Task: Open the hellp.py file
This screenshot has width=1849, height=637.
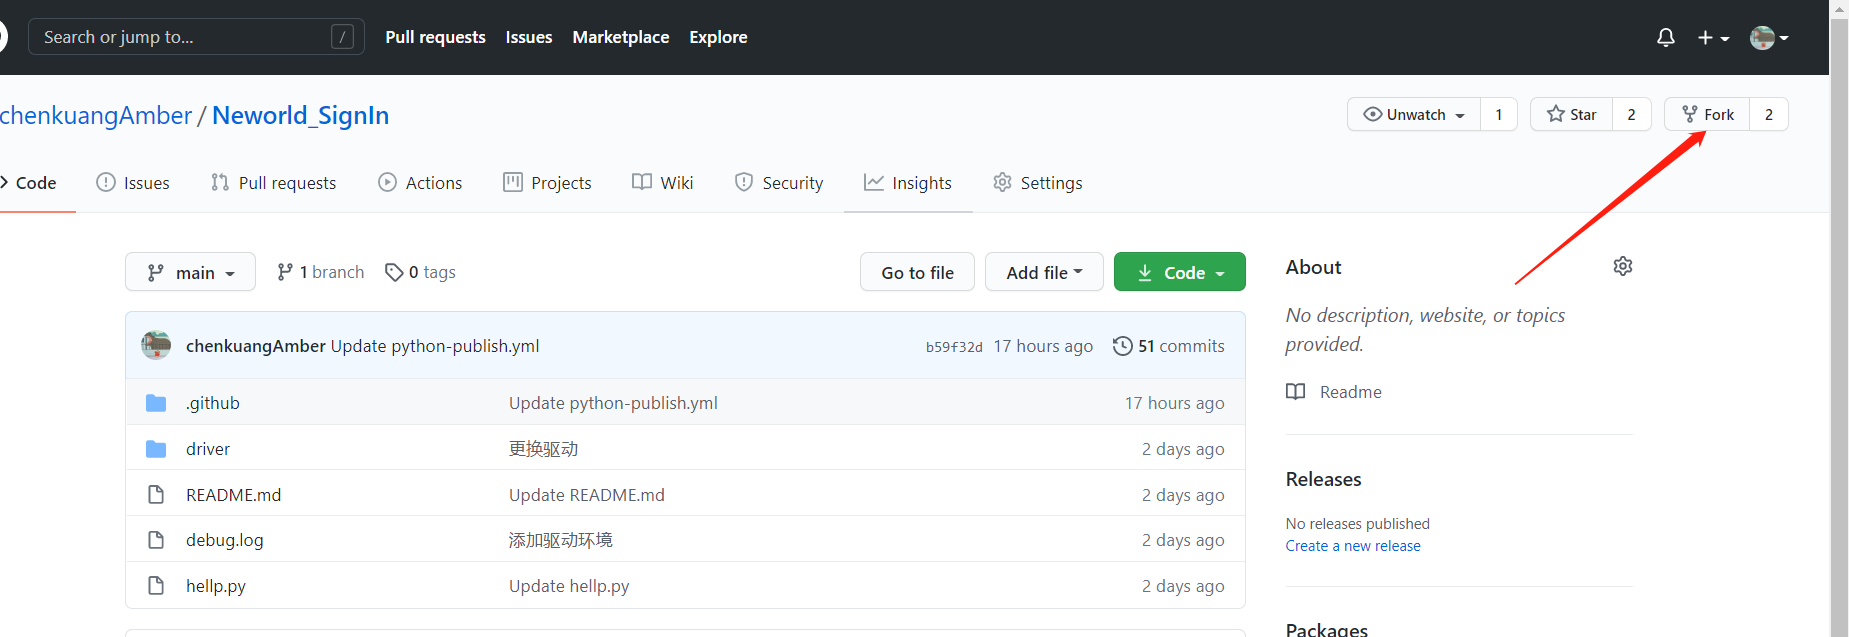Action: tap(216, 586)
